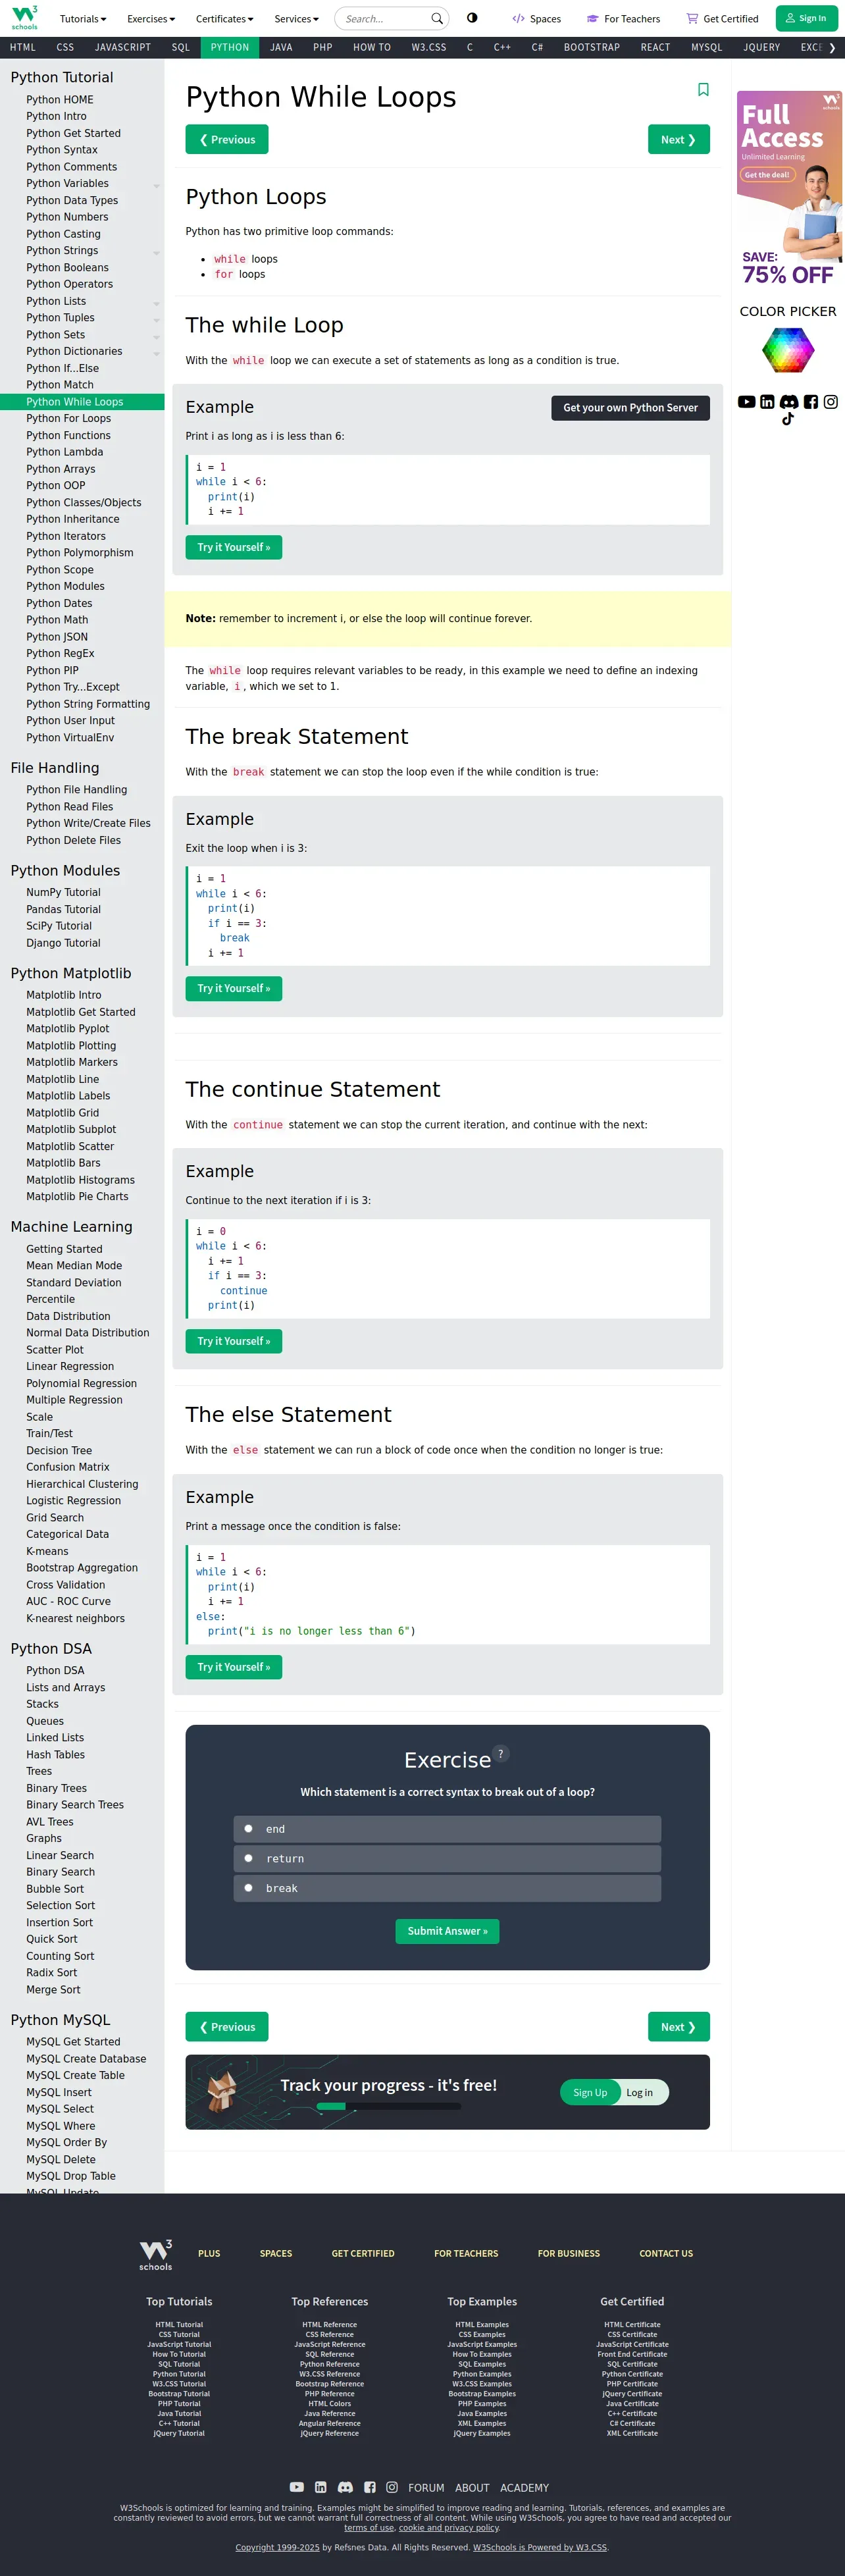Switch to the JQUERY topnav tab
Viewport: 845px width, 2576px height.
762,47
